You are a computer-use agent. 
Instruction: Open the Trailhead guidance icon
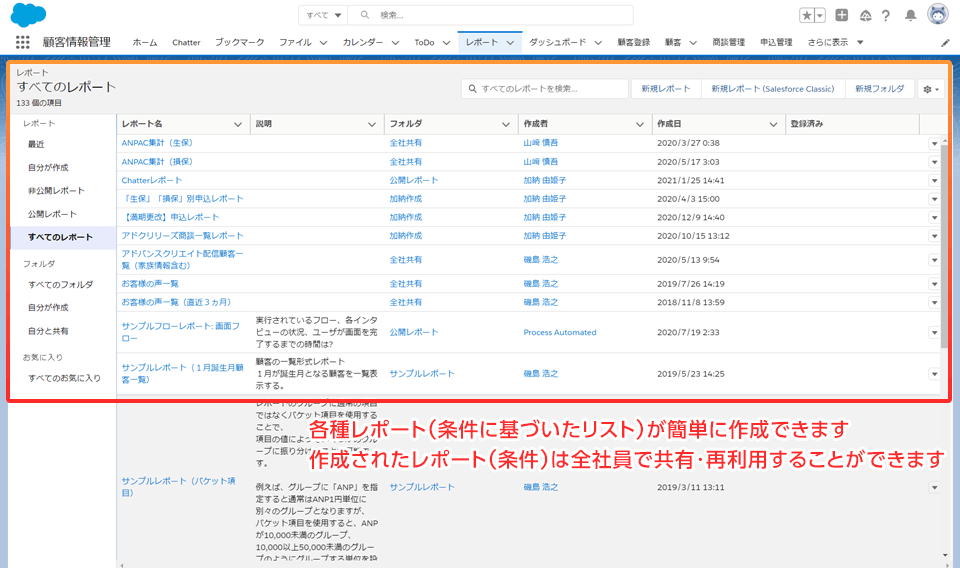(x=865, y=15)
